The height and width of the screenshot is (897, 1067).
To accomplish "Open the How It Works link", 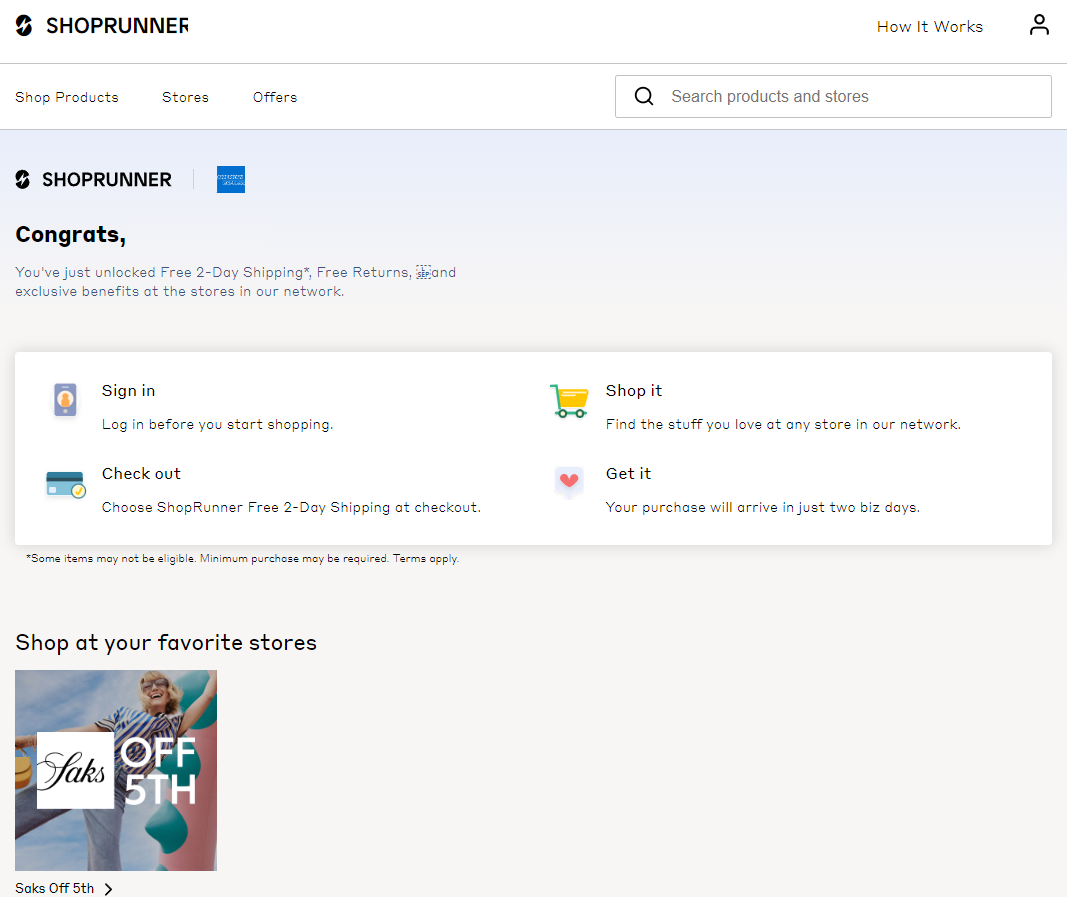I will pos(930,27).
